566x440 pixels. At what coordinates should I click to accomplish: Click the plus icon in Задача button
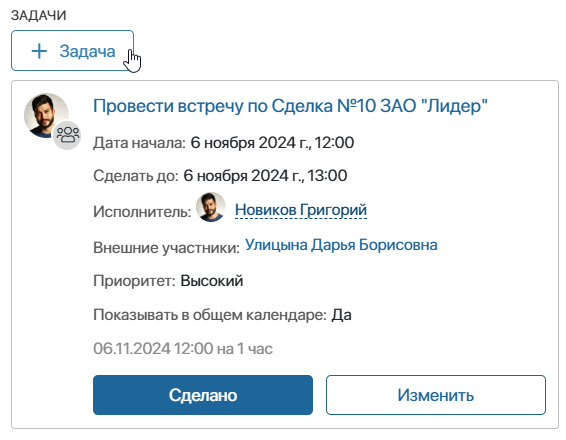point(39,51)
